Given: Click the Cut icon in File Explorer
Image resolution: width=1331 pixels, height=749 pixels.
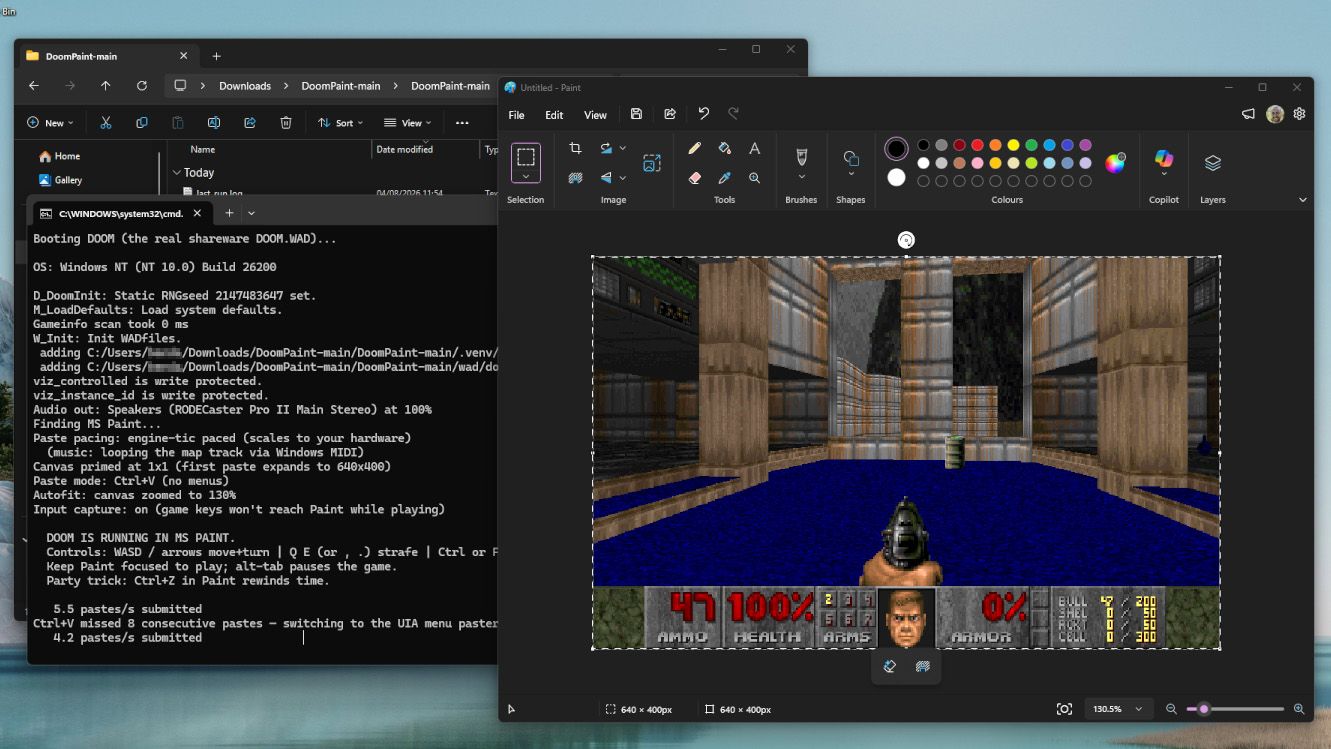Looking at the screenshot, I should [105, 123].
